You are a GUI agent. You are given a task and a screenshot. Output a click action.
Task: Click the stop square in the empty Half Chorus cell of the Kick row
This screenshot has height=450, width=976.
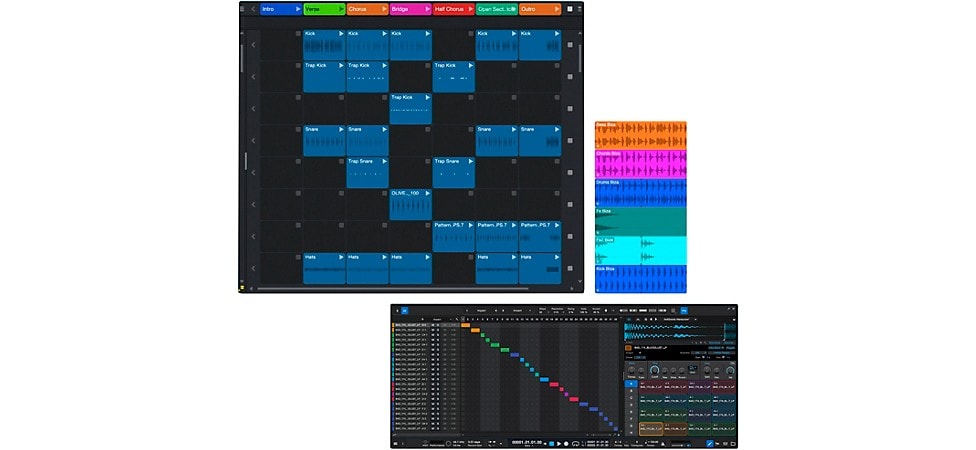(471, 34)
